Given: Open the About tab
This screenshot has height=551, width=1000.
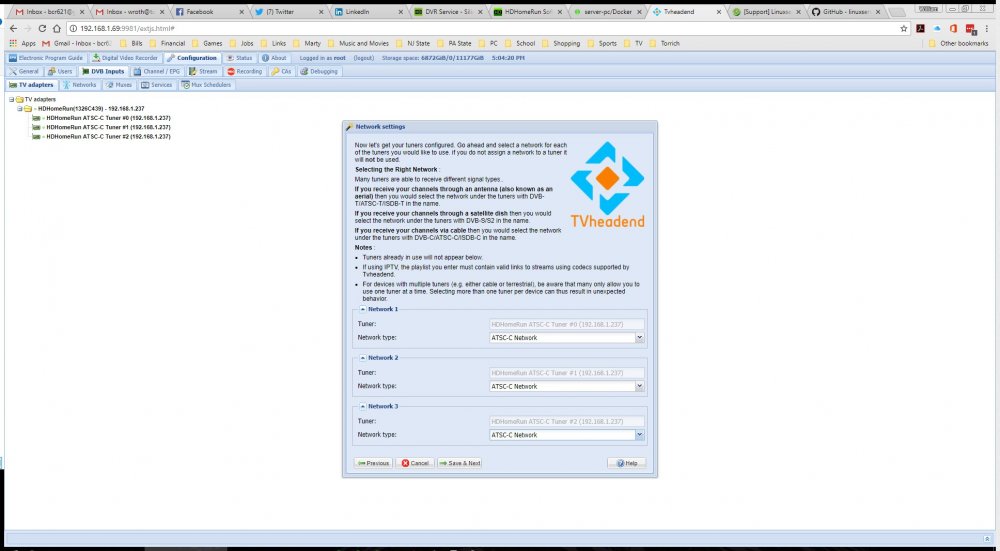Looking at the screenshot, I should pyautogui.click(x=274, y=58).
